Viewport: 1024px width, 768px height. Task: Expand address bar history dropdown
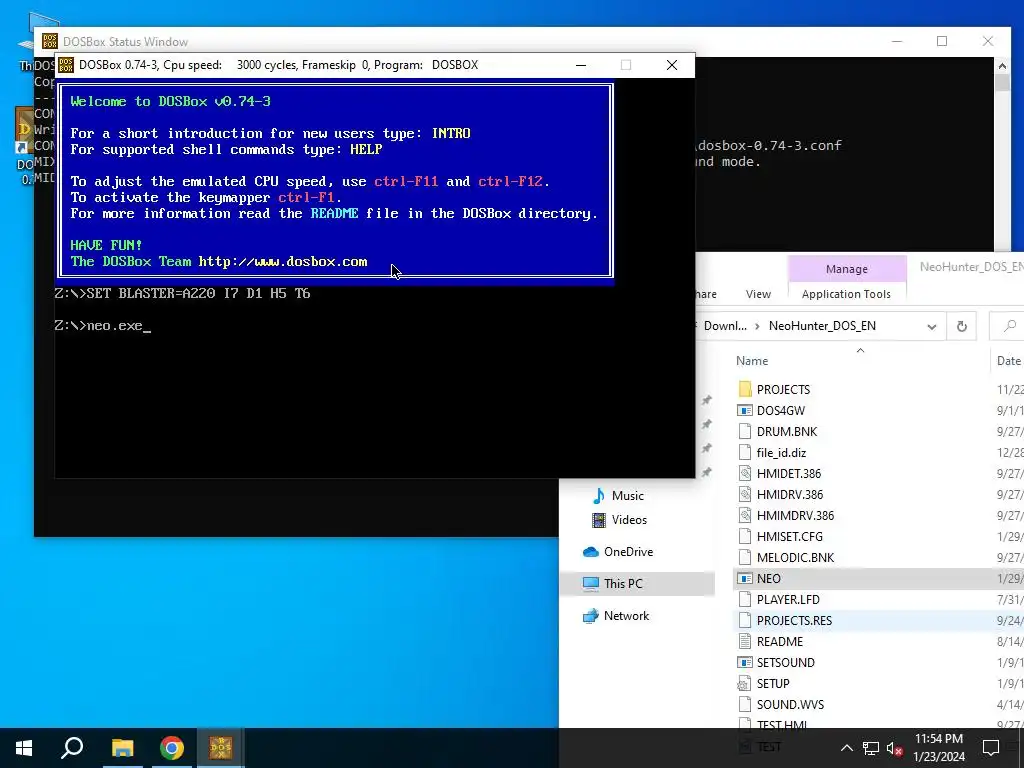coord(931,326)
